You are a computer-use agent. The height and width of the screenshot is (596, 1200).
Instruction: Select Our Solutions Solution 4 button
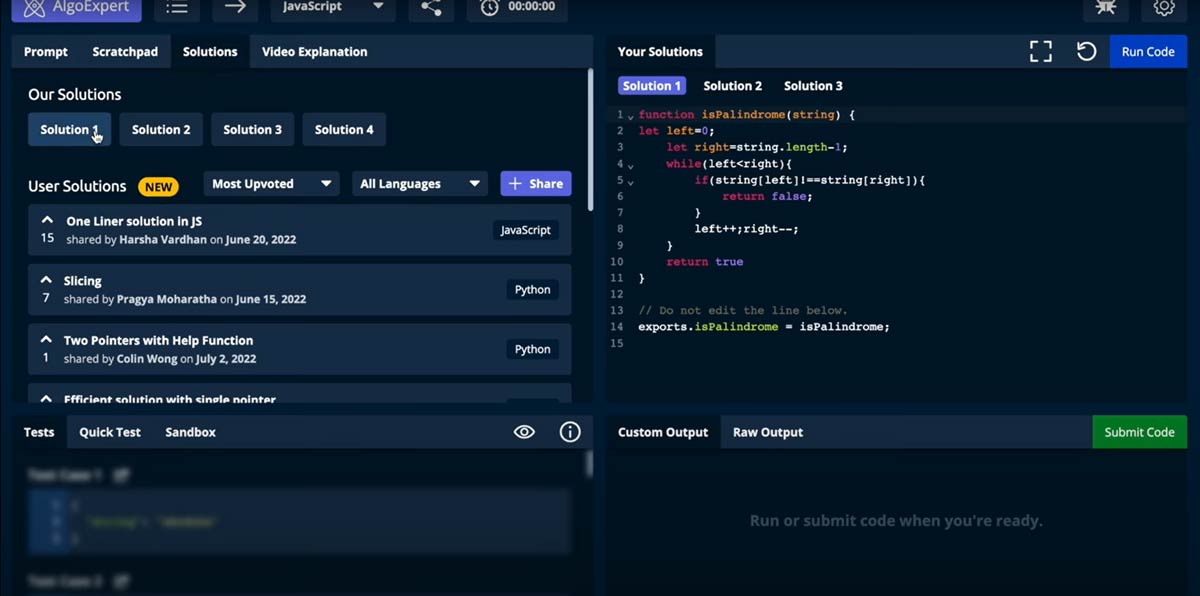[x=344, y=129]
